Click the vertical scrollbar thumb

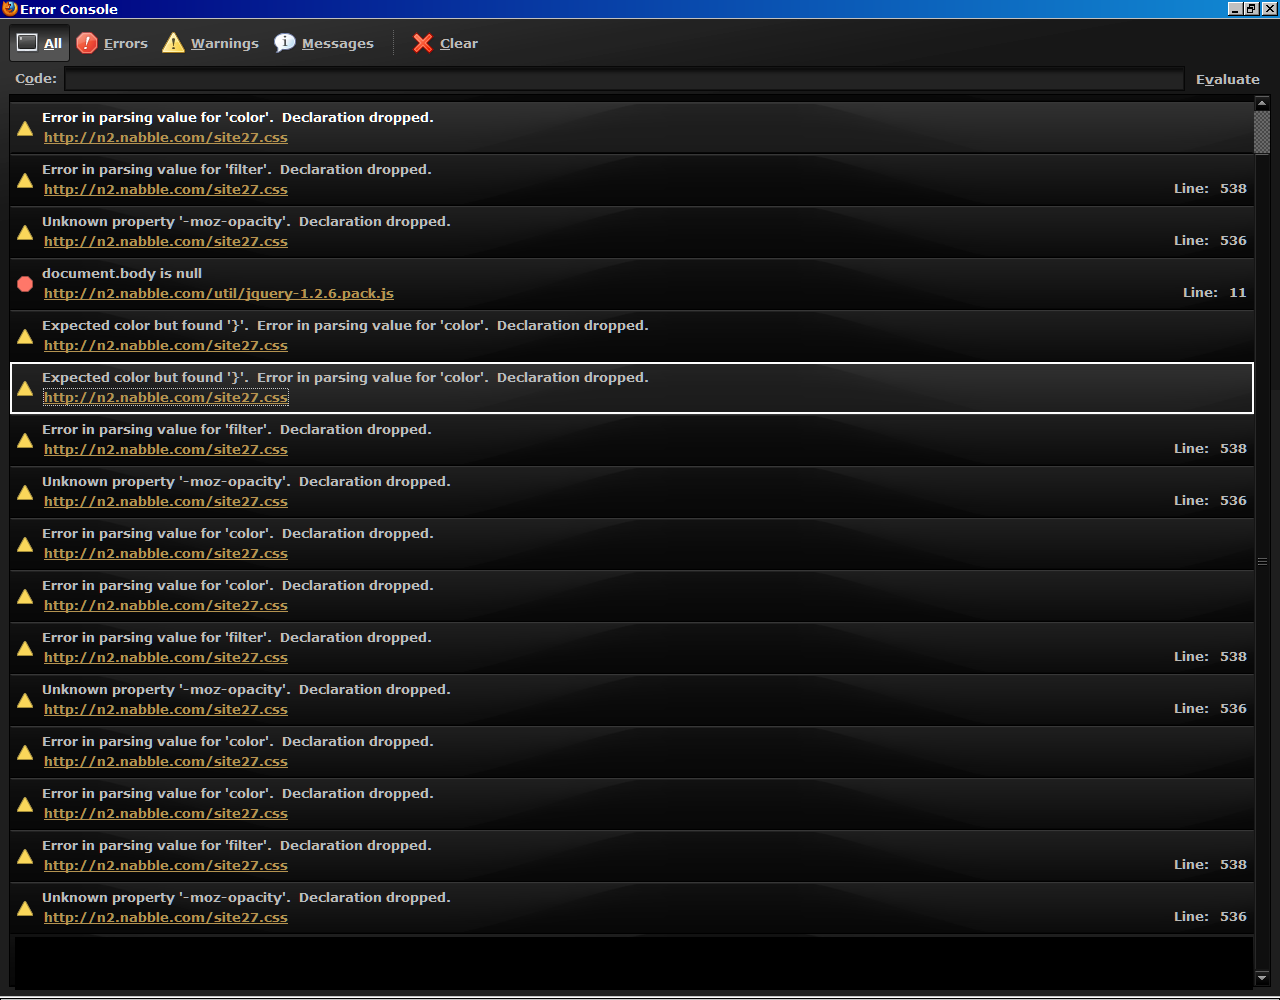point(1262,132)
